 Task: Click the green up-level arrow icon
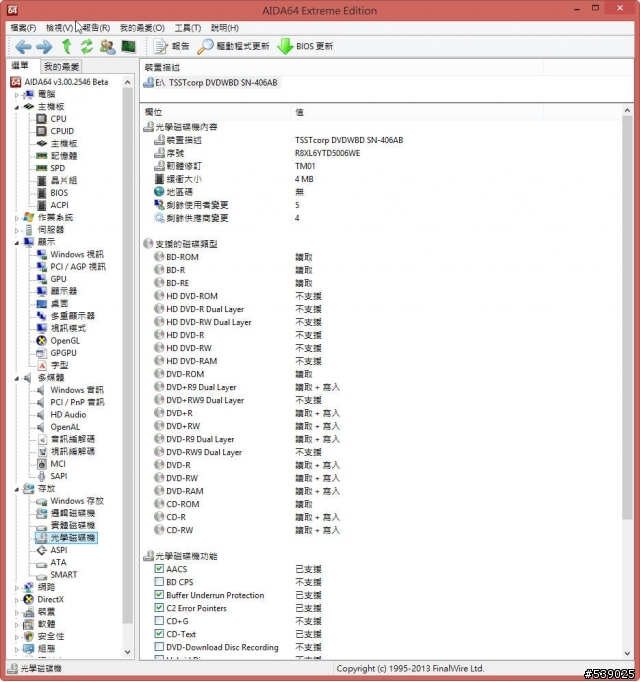(67, 46)
